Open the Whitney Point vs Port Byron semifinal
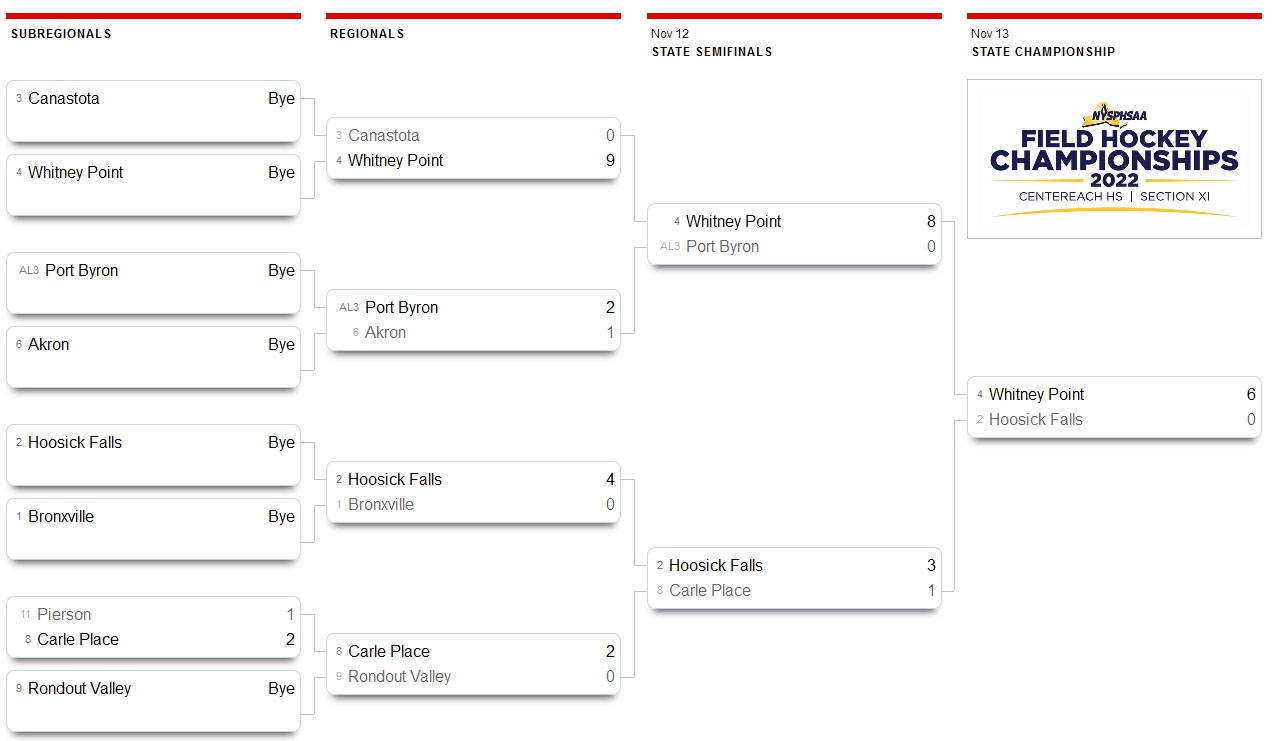Viewport: 1274px width, 741px height. 794,234
